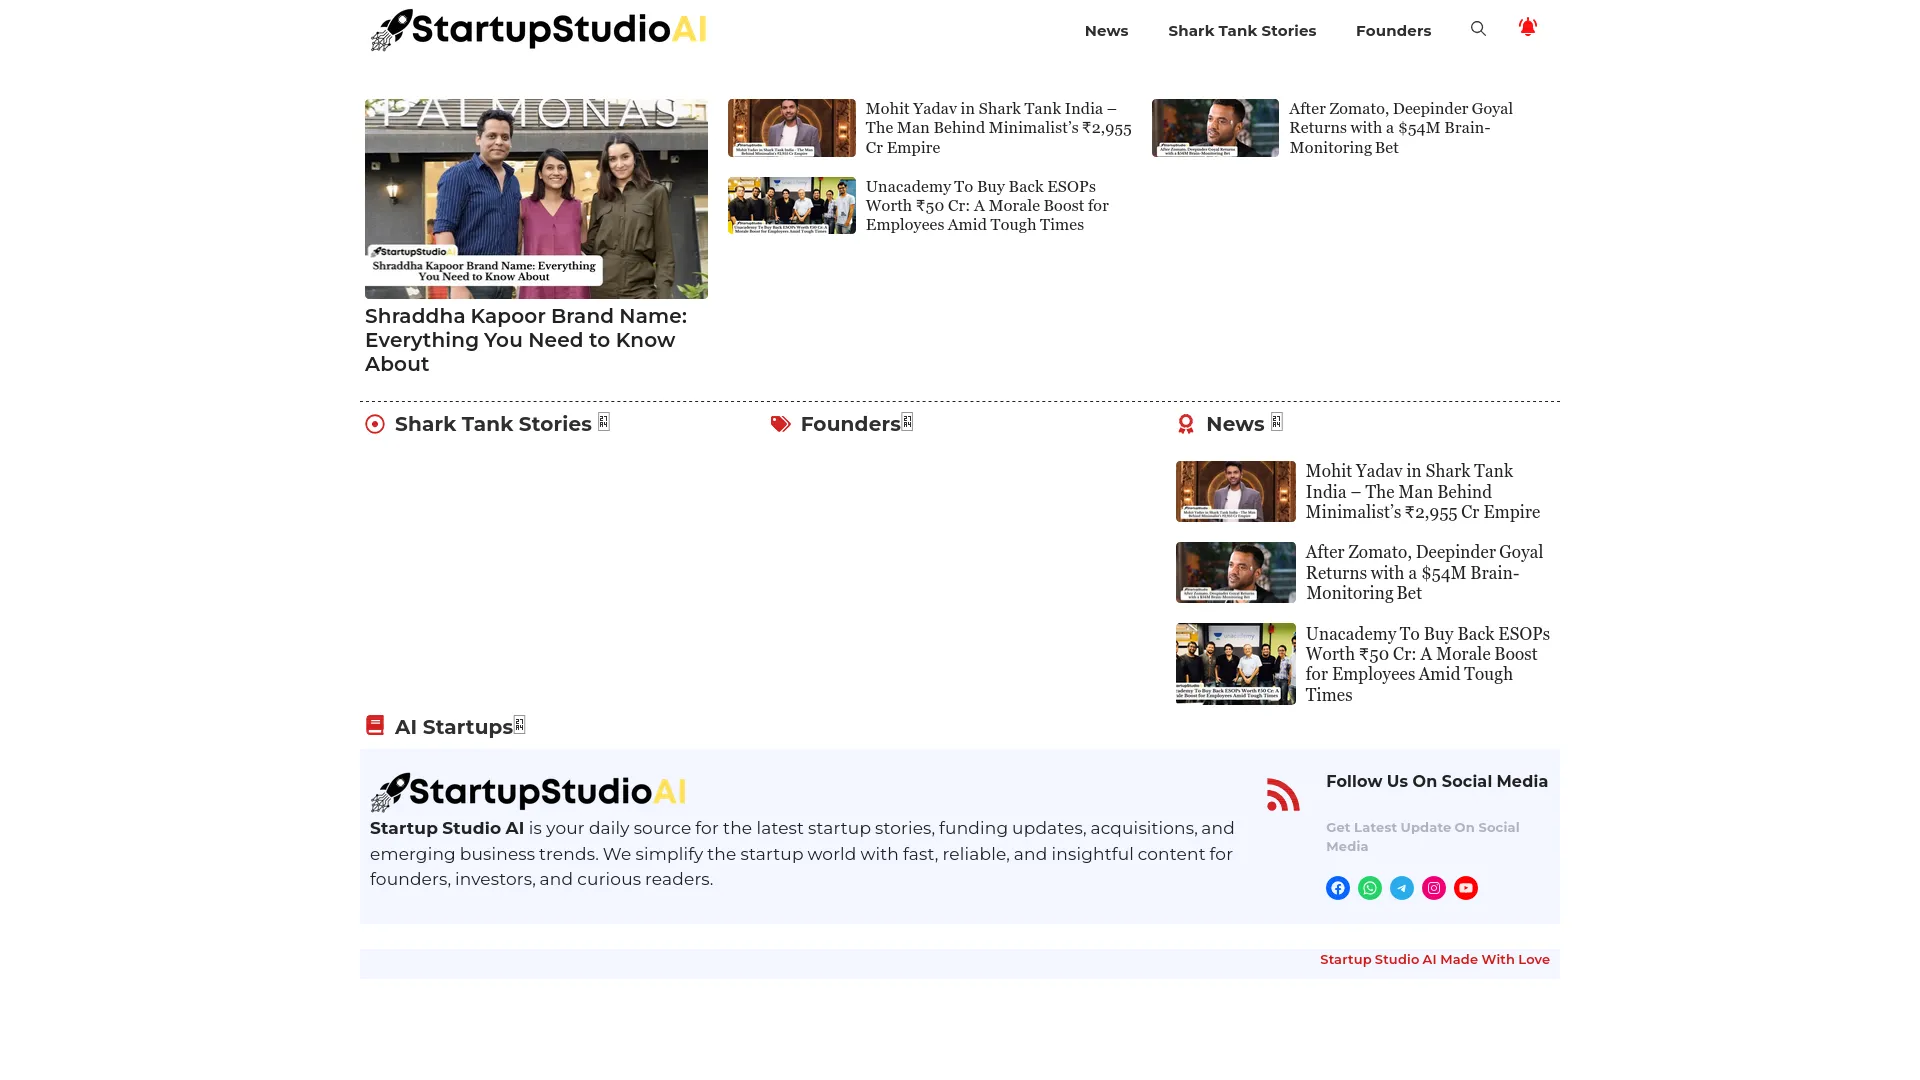Image resolution: width=1920 pixels, height=1080 pixels.
Task: Click the award ribbon icon beside News heading
Action: pos(1186,424)
